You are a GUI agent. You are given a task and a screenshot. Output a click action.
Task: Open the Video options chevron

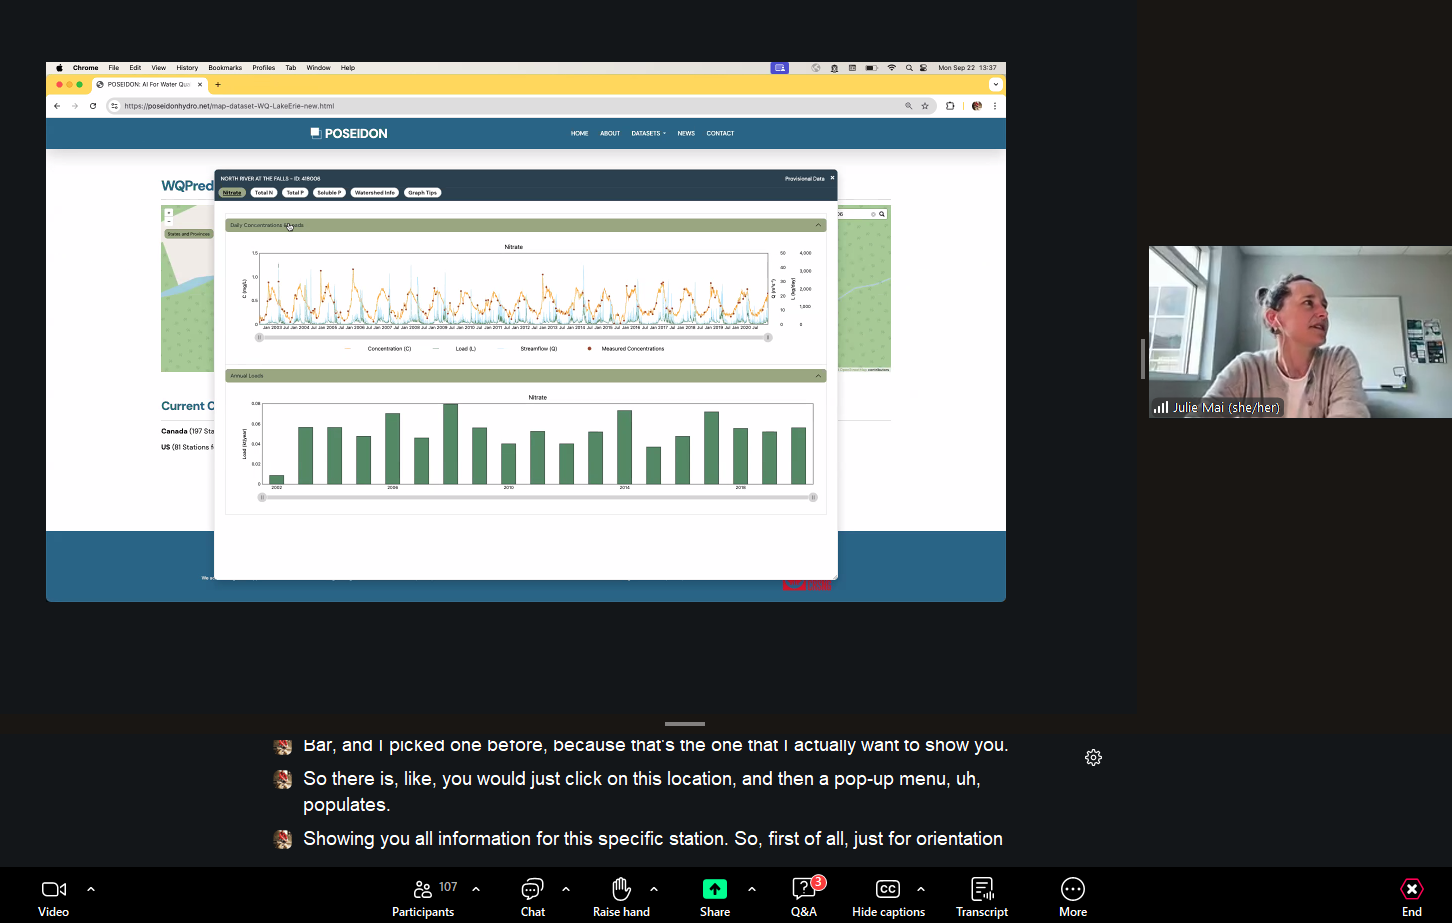point(90,888)
